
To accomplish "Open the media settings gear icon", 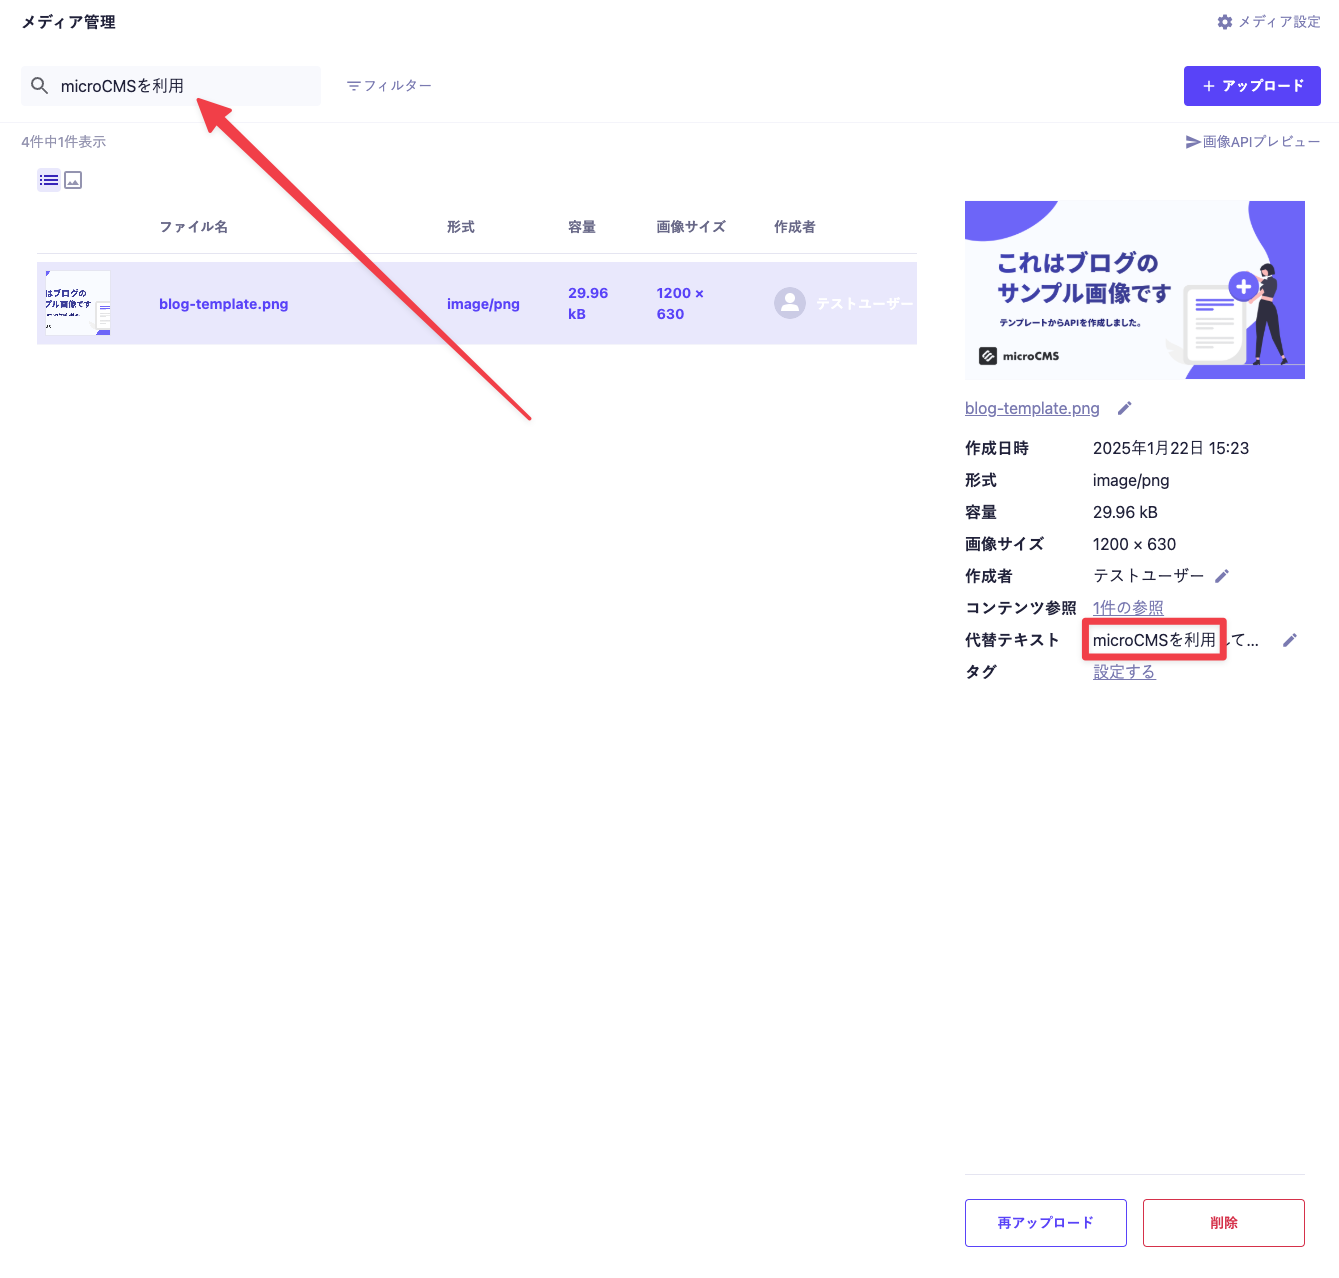I will coord(1225,22).
